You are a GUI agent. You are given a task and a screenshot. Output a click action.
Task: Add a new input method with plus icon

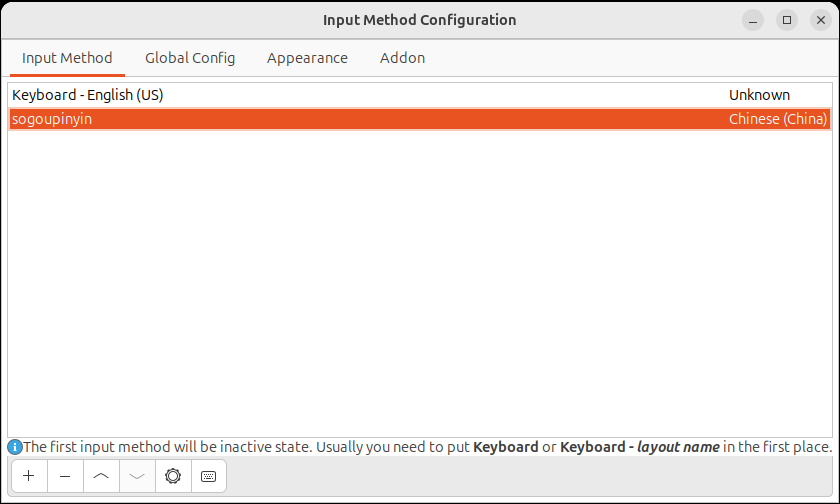point(29,476)
